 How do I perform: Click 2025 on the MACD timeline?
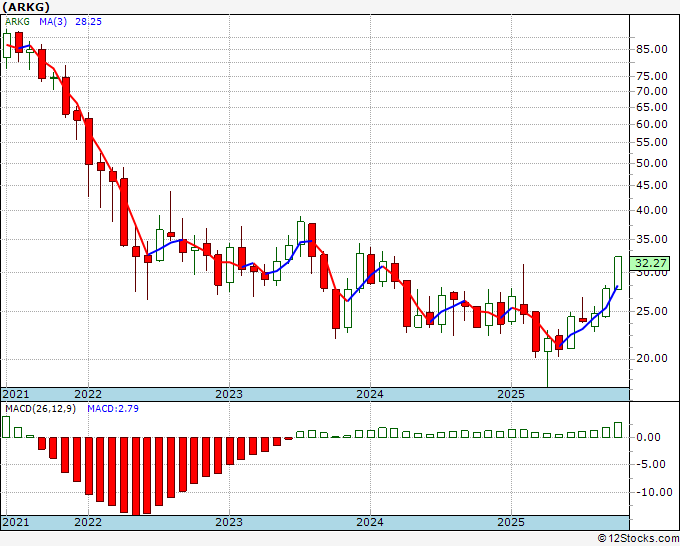[x=511, y=522]
